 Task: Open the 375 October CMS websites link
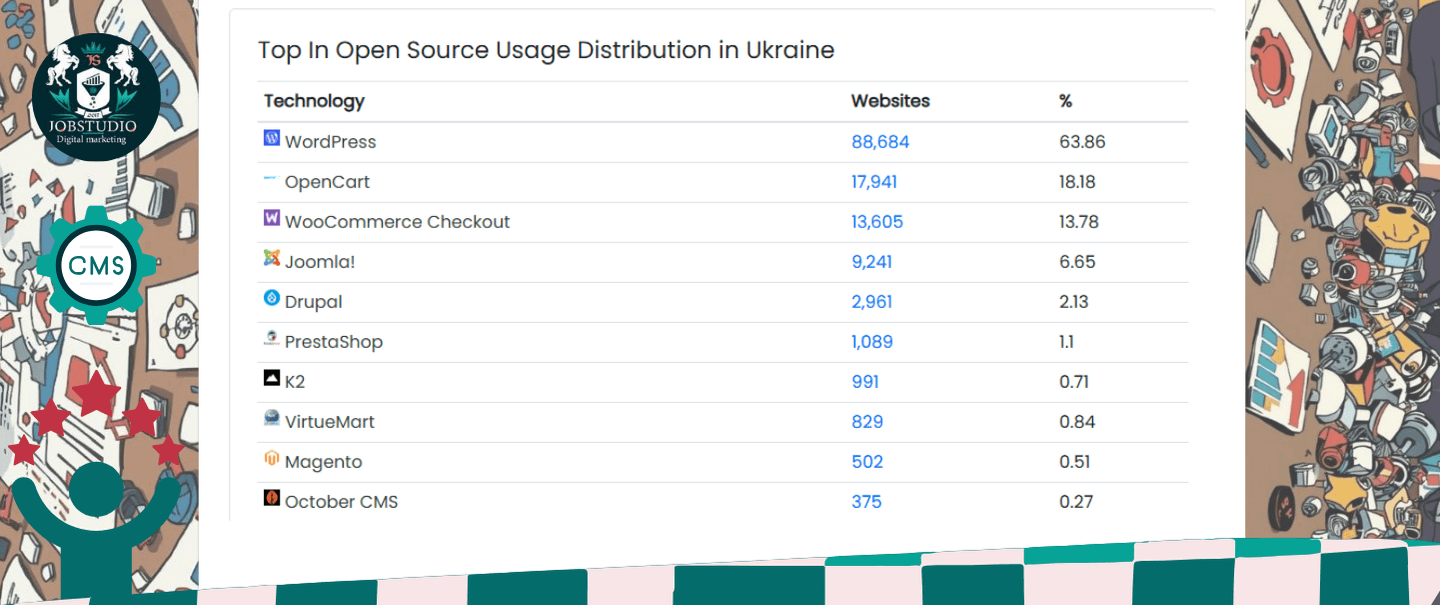[x=866, y=502]
